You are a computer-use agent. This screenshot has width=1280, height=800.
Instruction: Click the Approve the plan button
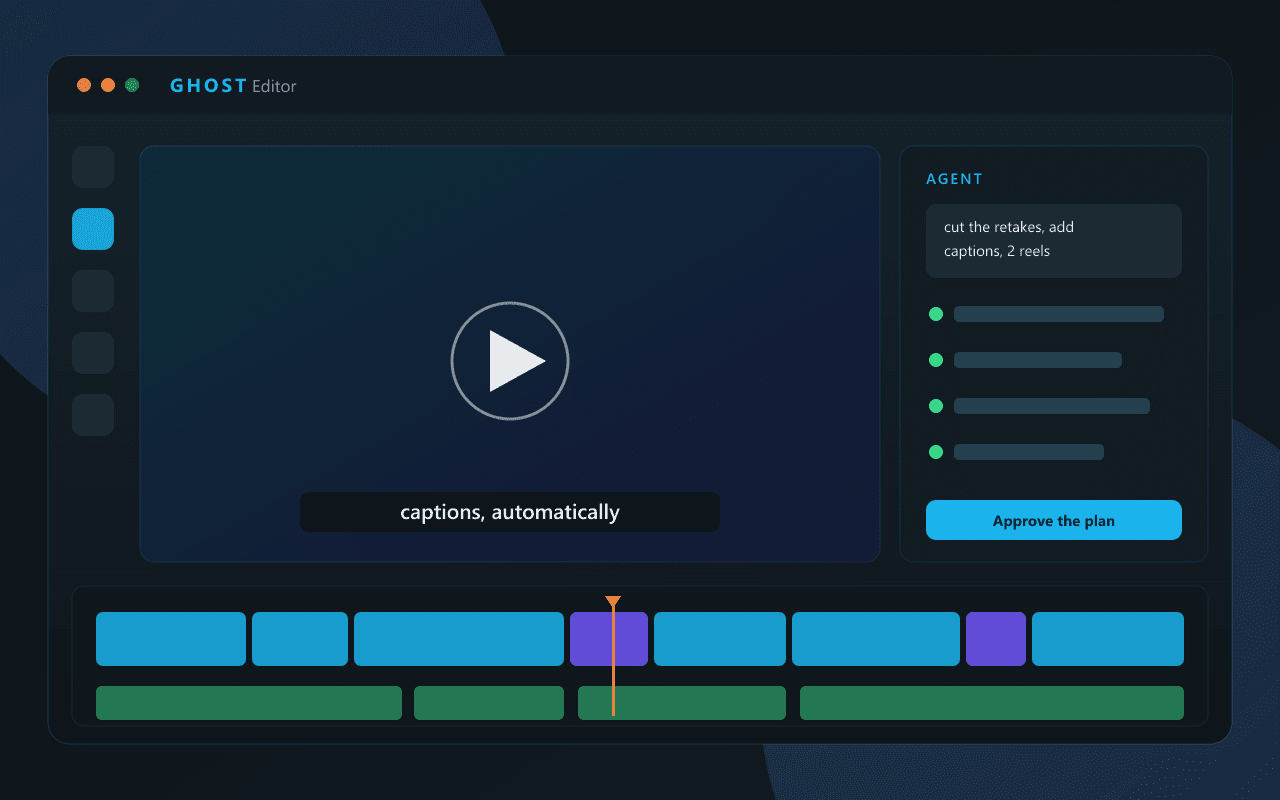pyautogui.click(x=1054, y=520)
